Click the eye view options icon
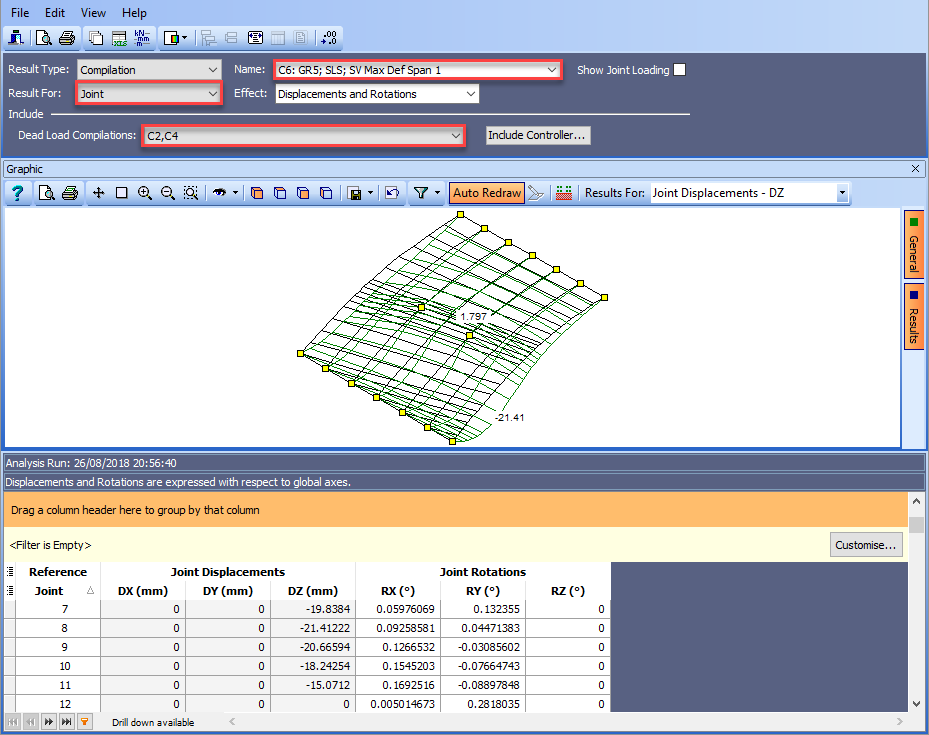 [x=220, y=193]
